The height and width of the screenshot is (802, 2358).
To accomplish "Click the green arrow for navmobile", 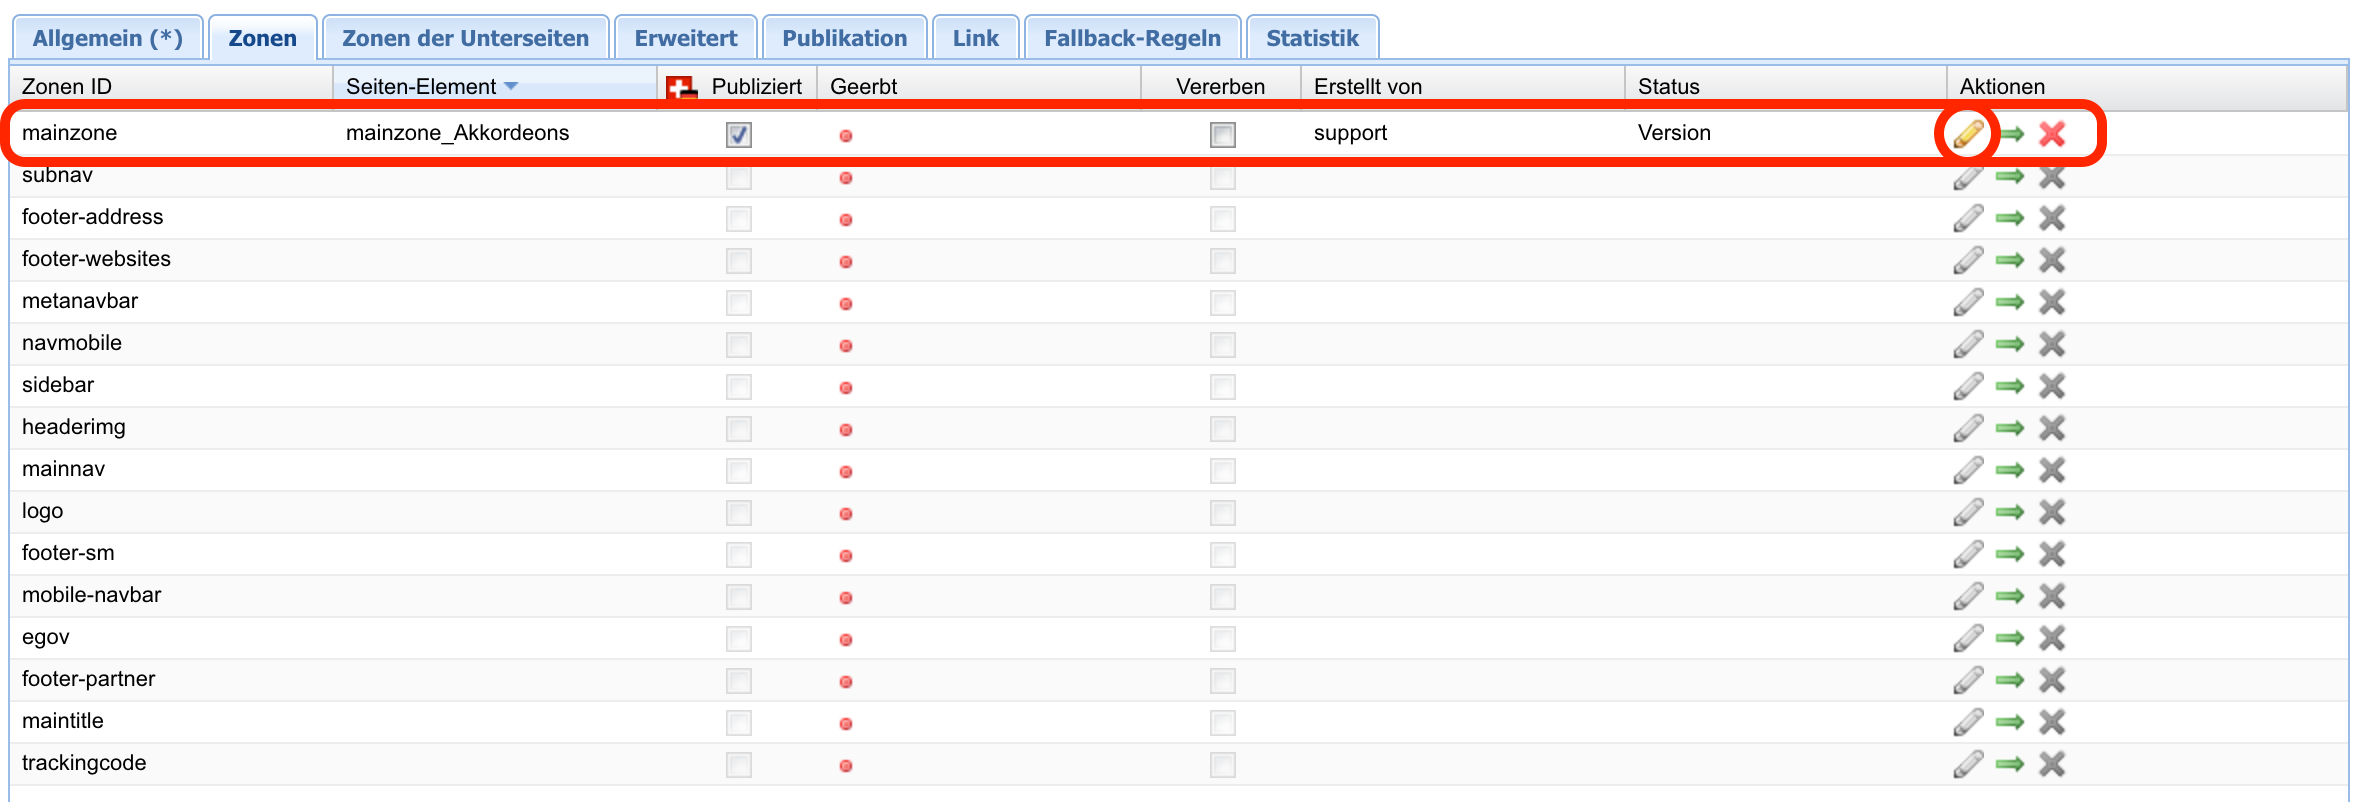I will (2010, 344).
